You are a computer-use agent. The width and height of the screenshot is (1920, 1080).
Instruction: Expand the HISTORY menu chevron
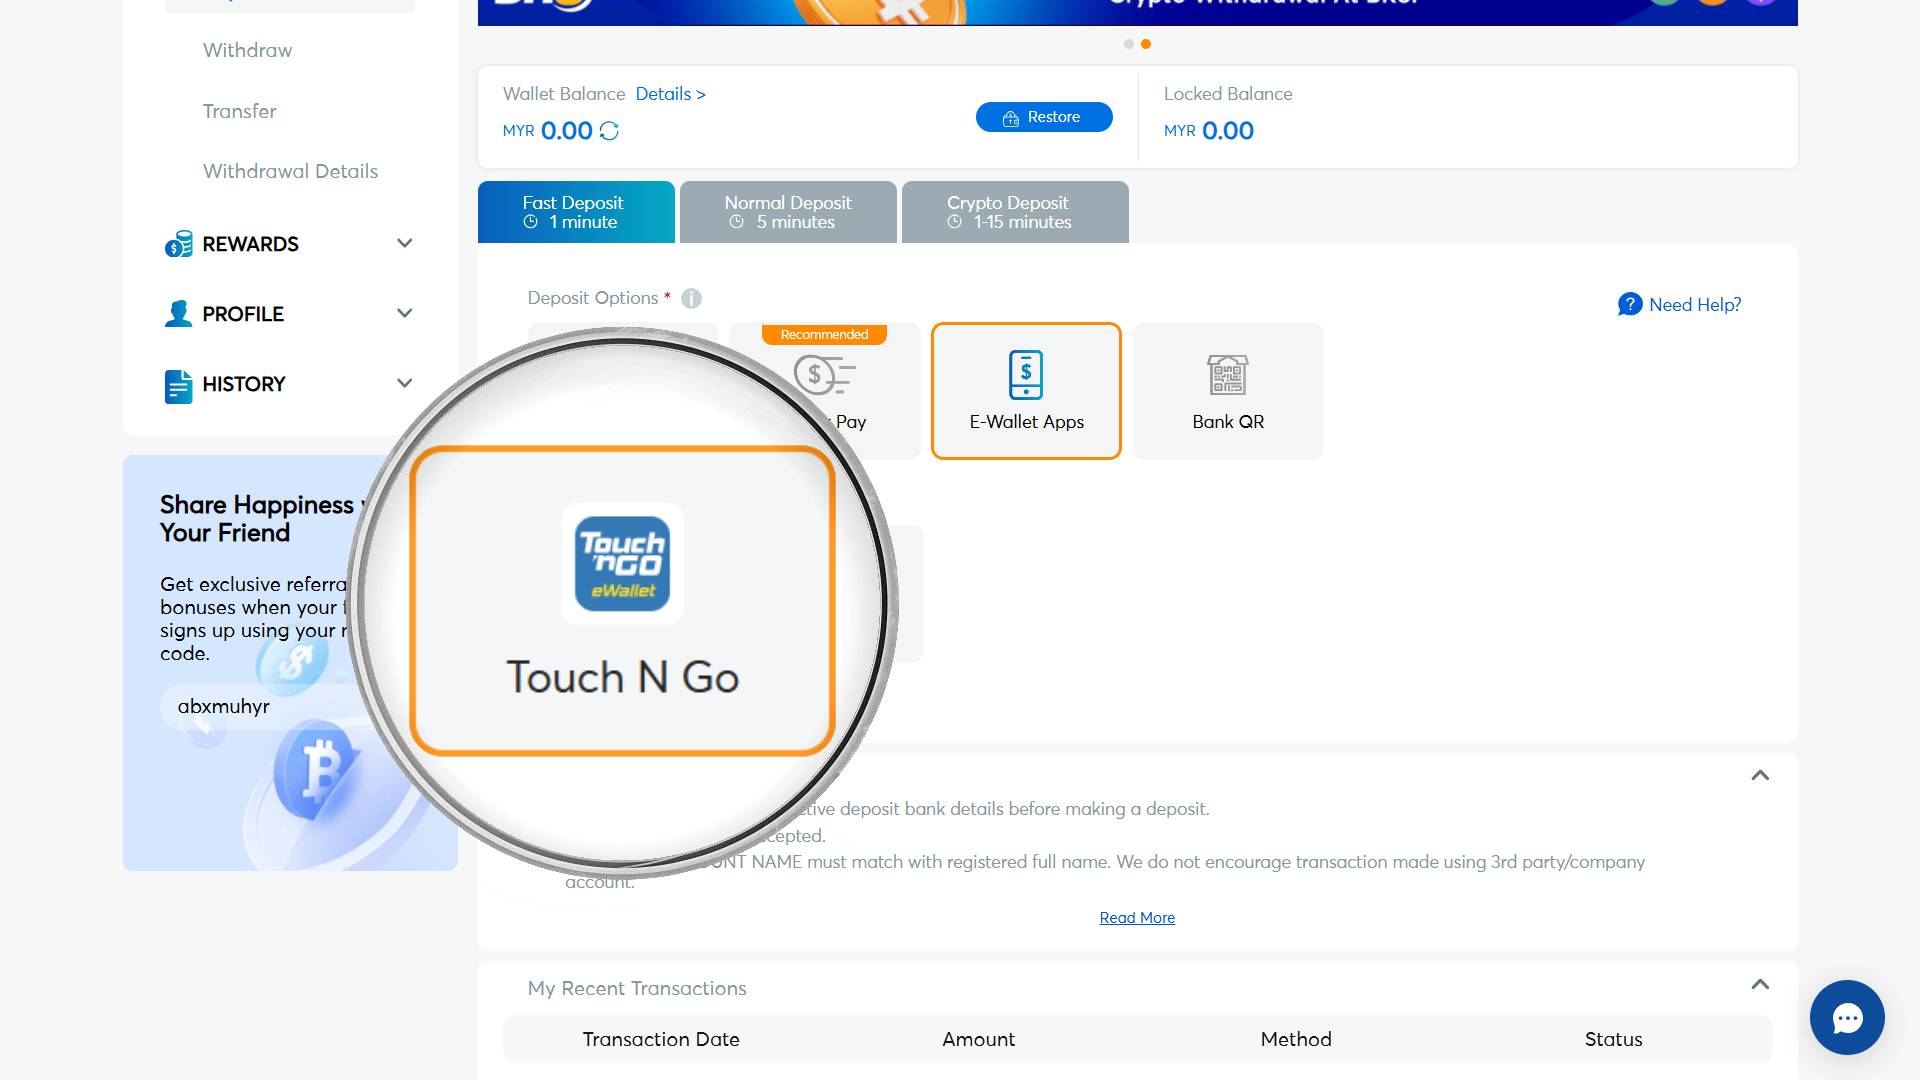click(x=404, y=383)
